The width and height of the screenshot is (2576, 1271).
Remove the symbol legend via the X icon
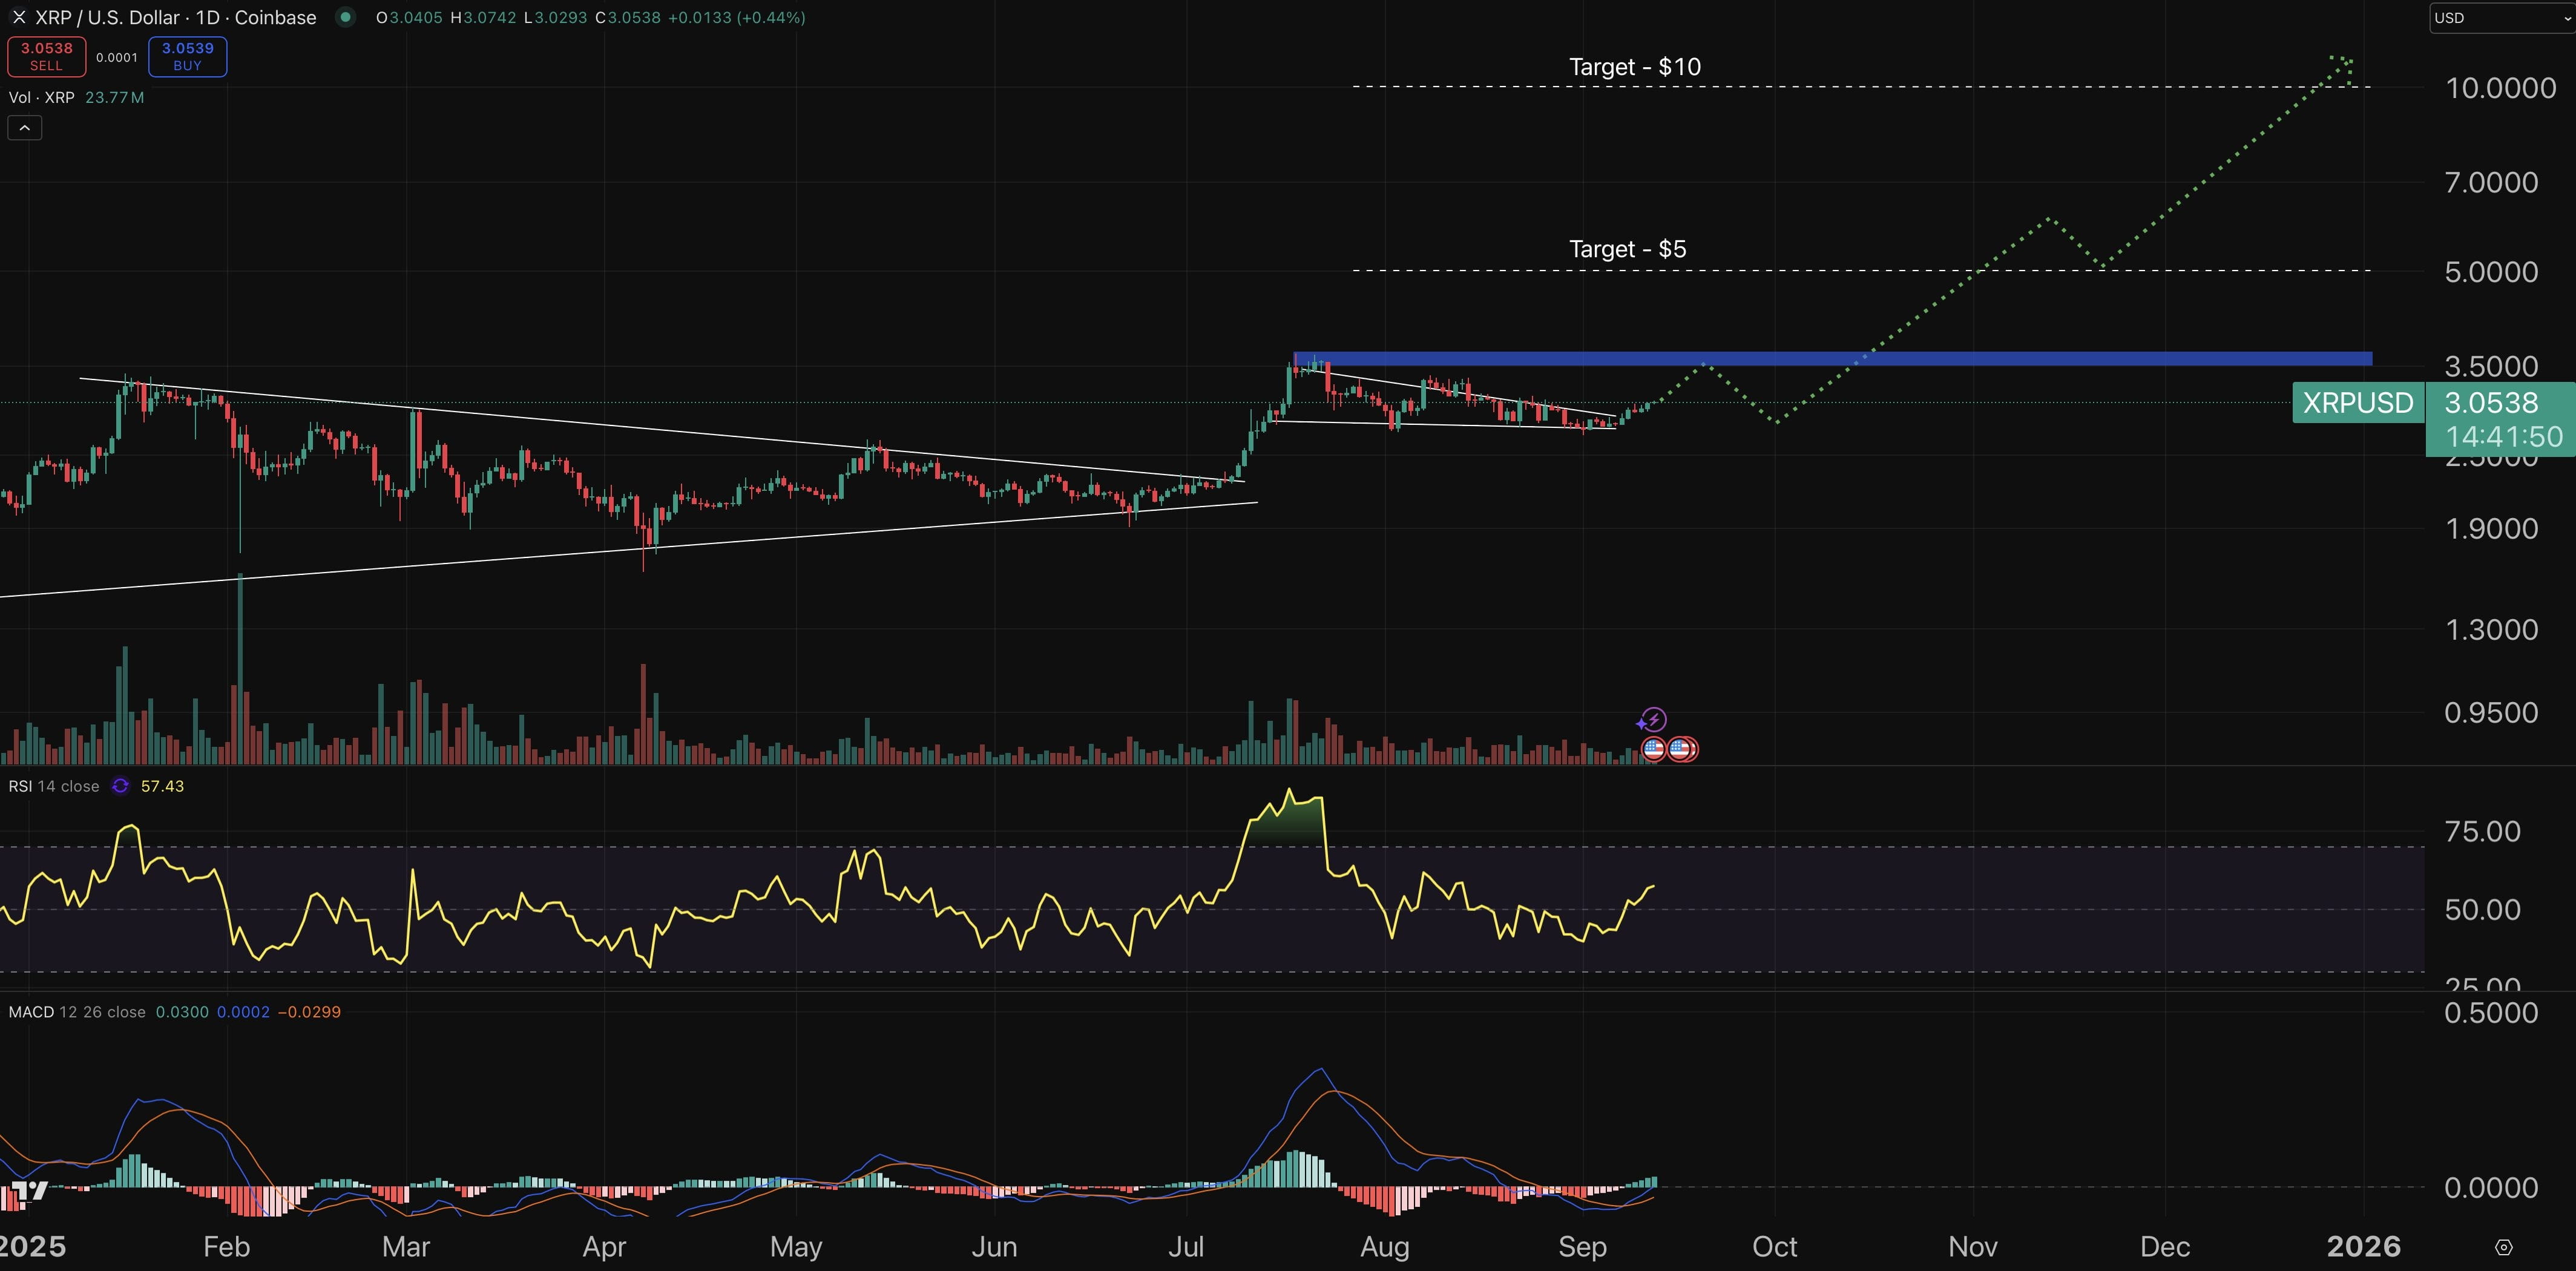click(18, 17)
